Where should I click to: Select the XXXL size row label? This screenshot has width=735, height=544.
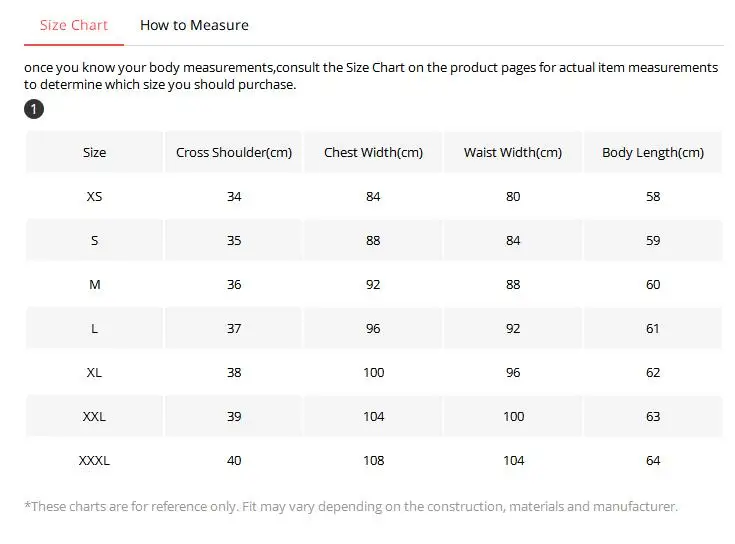[94, 461]
